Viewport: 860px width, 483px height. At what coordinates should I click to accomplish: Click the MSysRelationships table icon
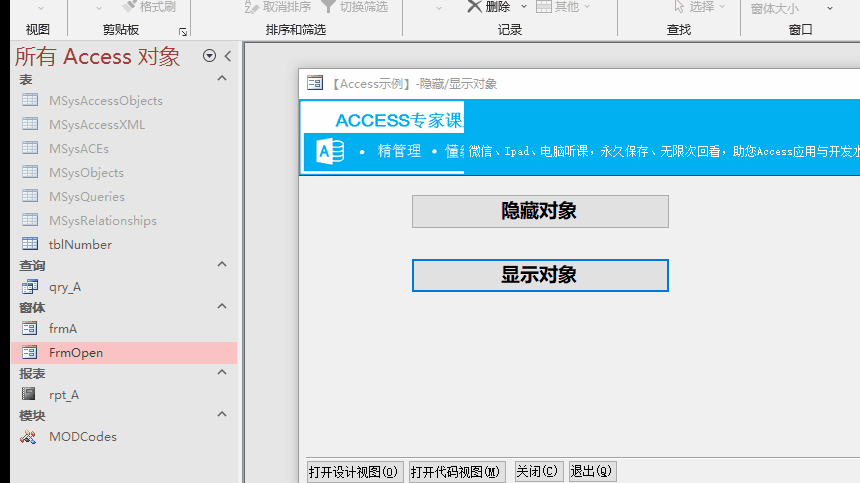point(30,220)
